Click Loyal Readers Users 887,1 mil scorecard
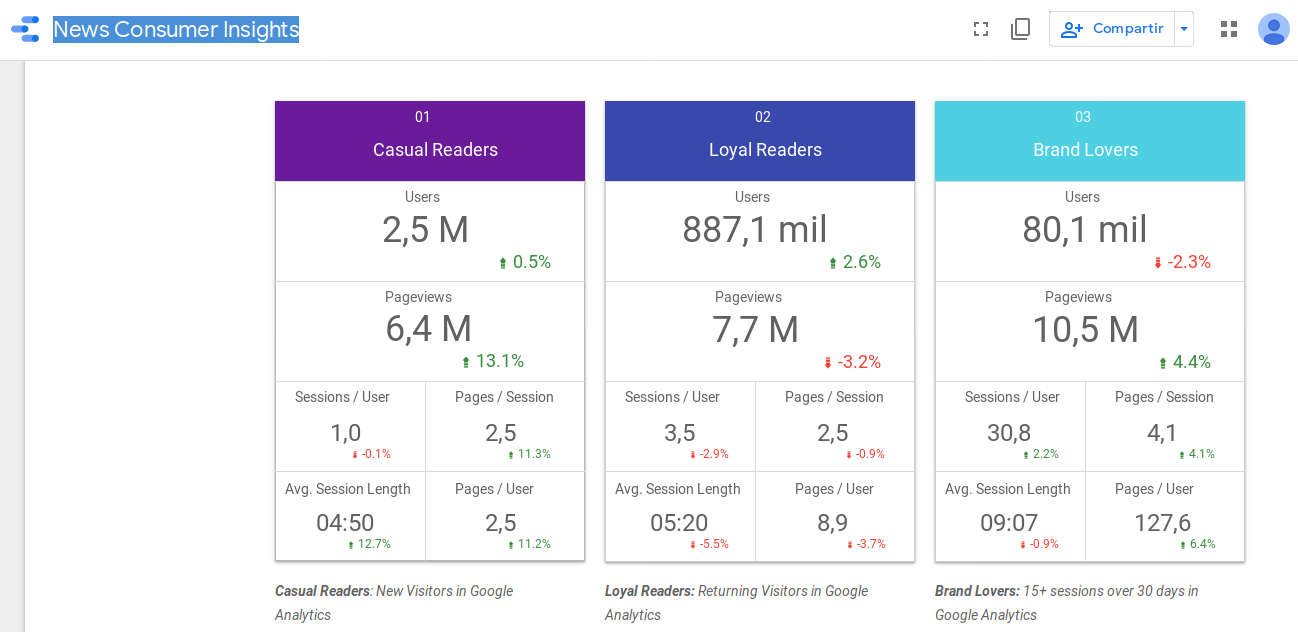Screen dimensions: 1298x632 pos(755,230)
